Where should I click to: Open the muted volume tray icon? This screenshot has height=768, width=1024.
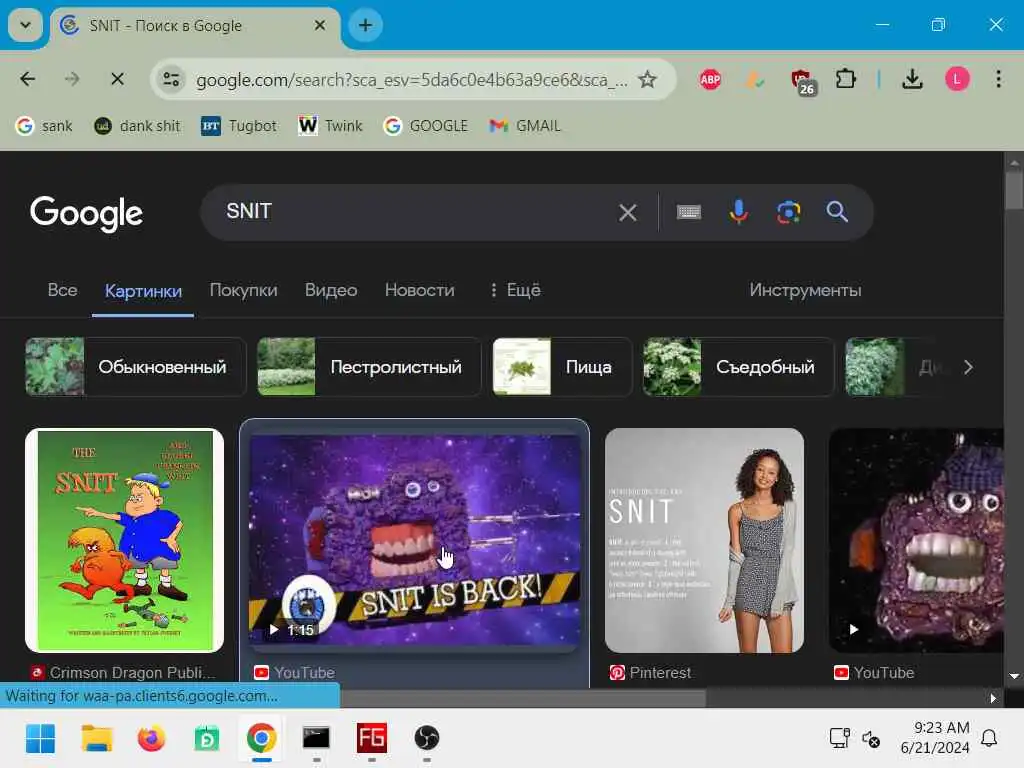[871, 739]
